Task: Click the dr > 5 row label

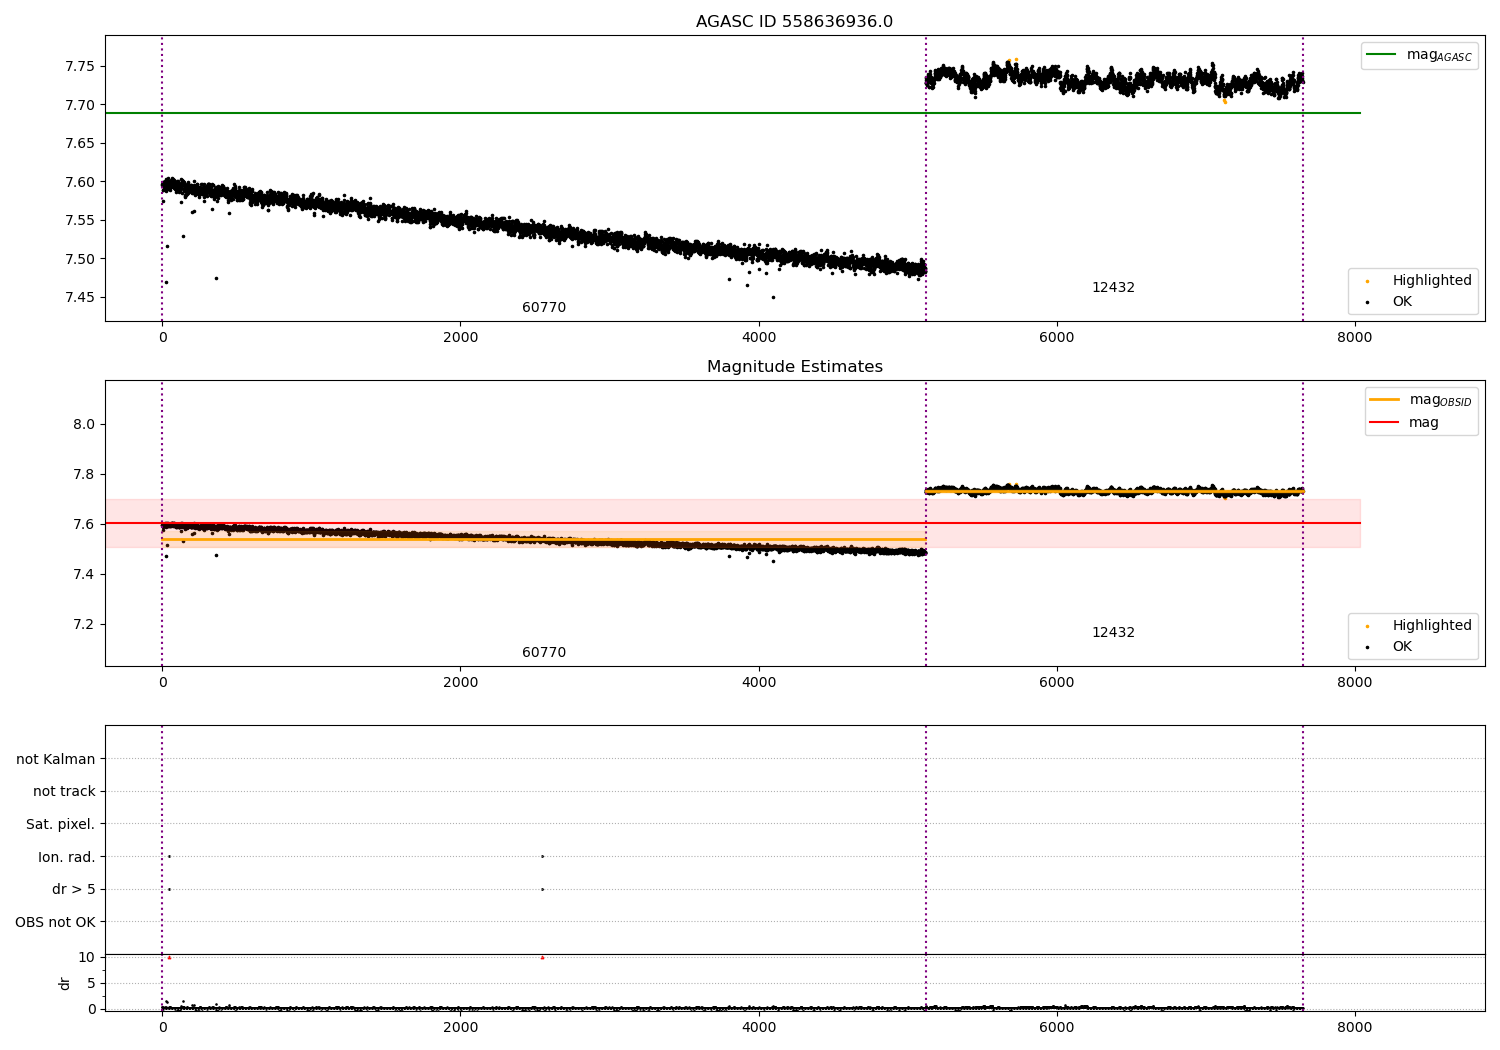Action: pyautogui.click(x=74, y=890)
